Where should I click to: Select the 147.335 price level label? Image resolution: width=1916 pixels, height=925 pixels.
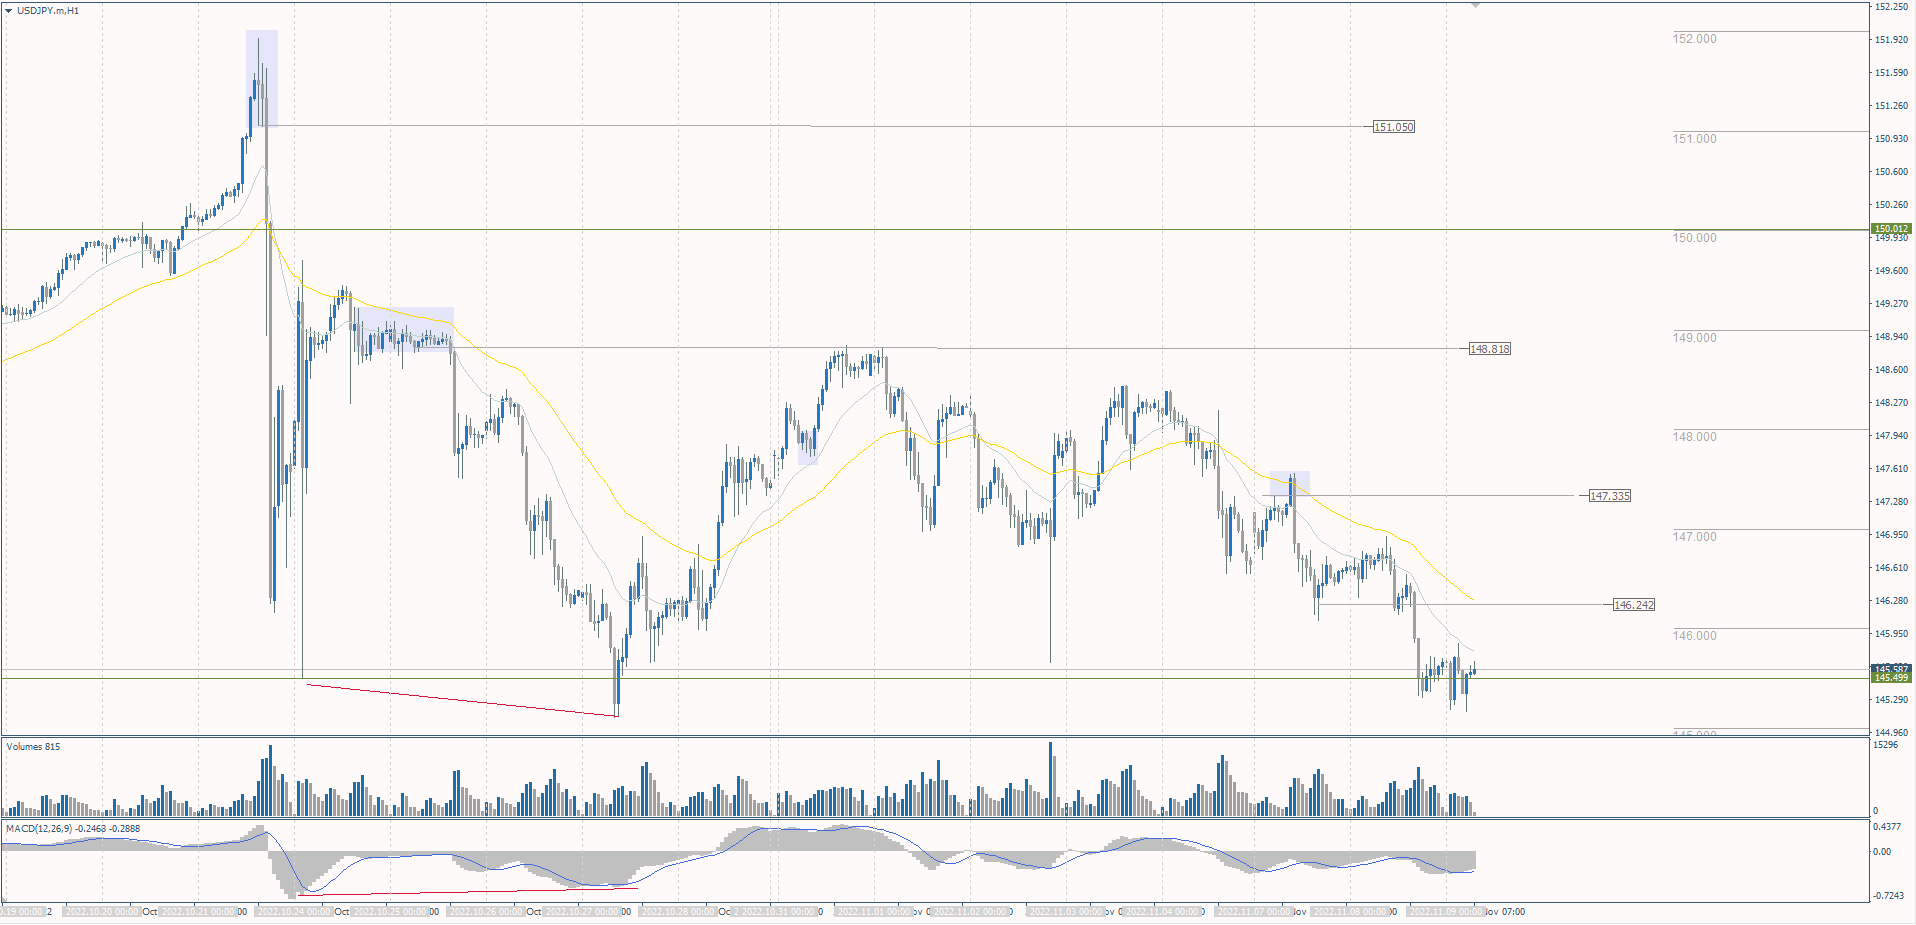click(x=1610, y=496)
